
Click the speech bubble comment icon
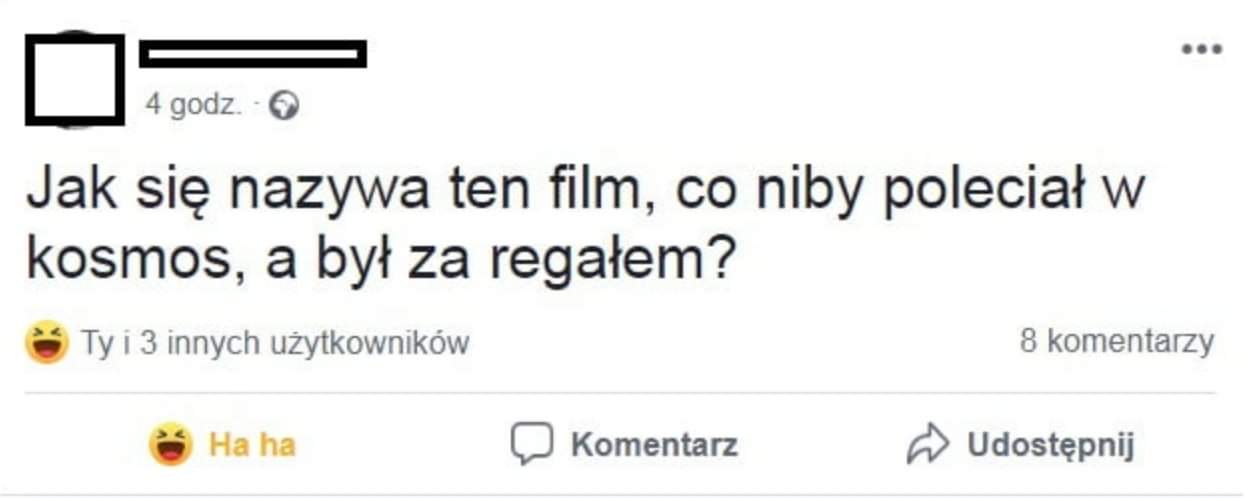[x=531, y=444]
